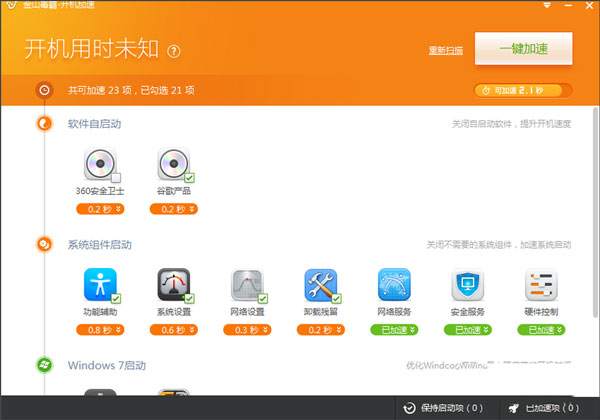Select the 硬件控制 icon
This screenshot has height=420, width=600.
(541, 285)
